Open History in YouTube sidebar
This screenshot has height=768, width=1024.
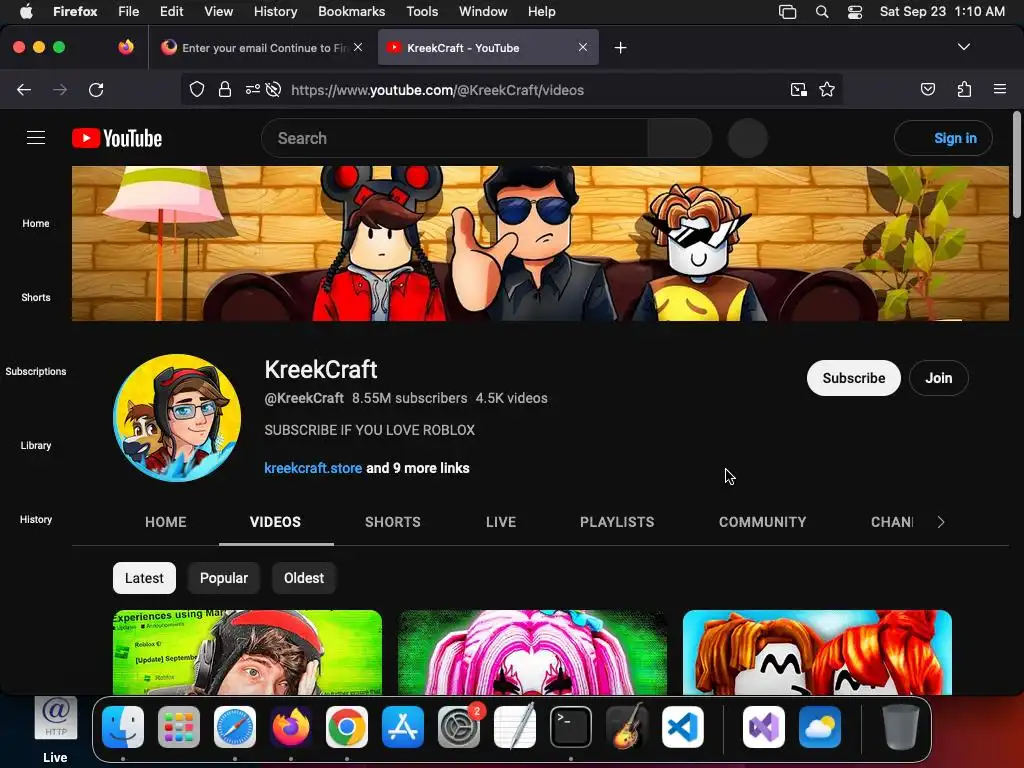(36, 519)
